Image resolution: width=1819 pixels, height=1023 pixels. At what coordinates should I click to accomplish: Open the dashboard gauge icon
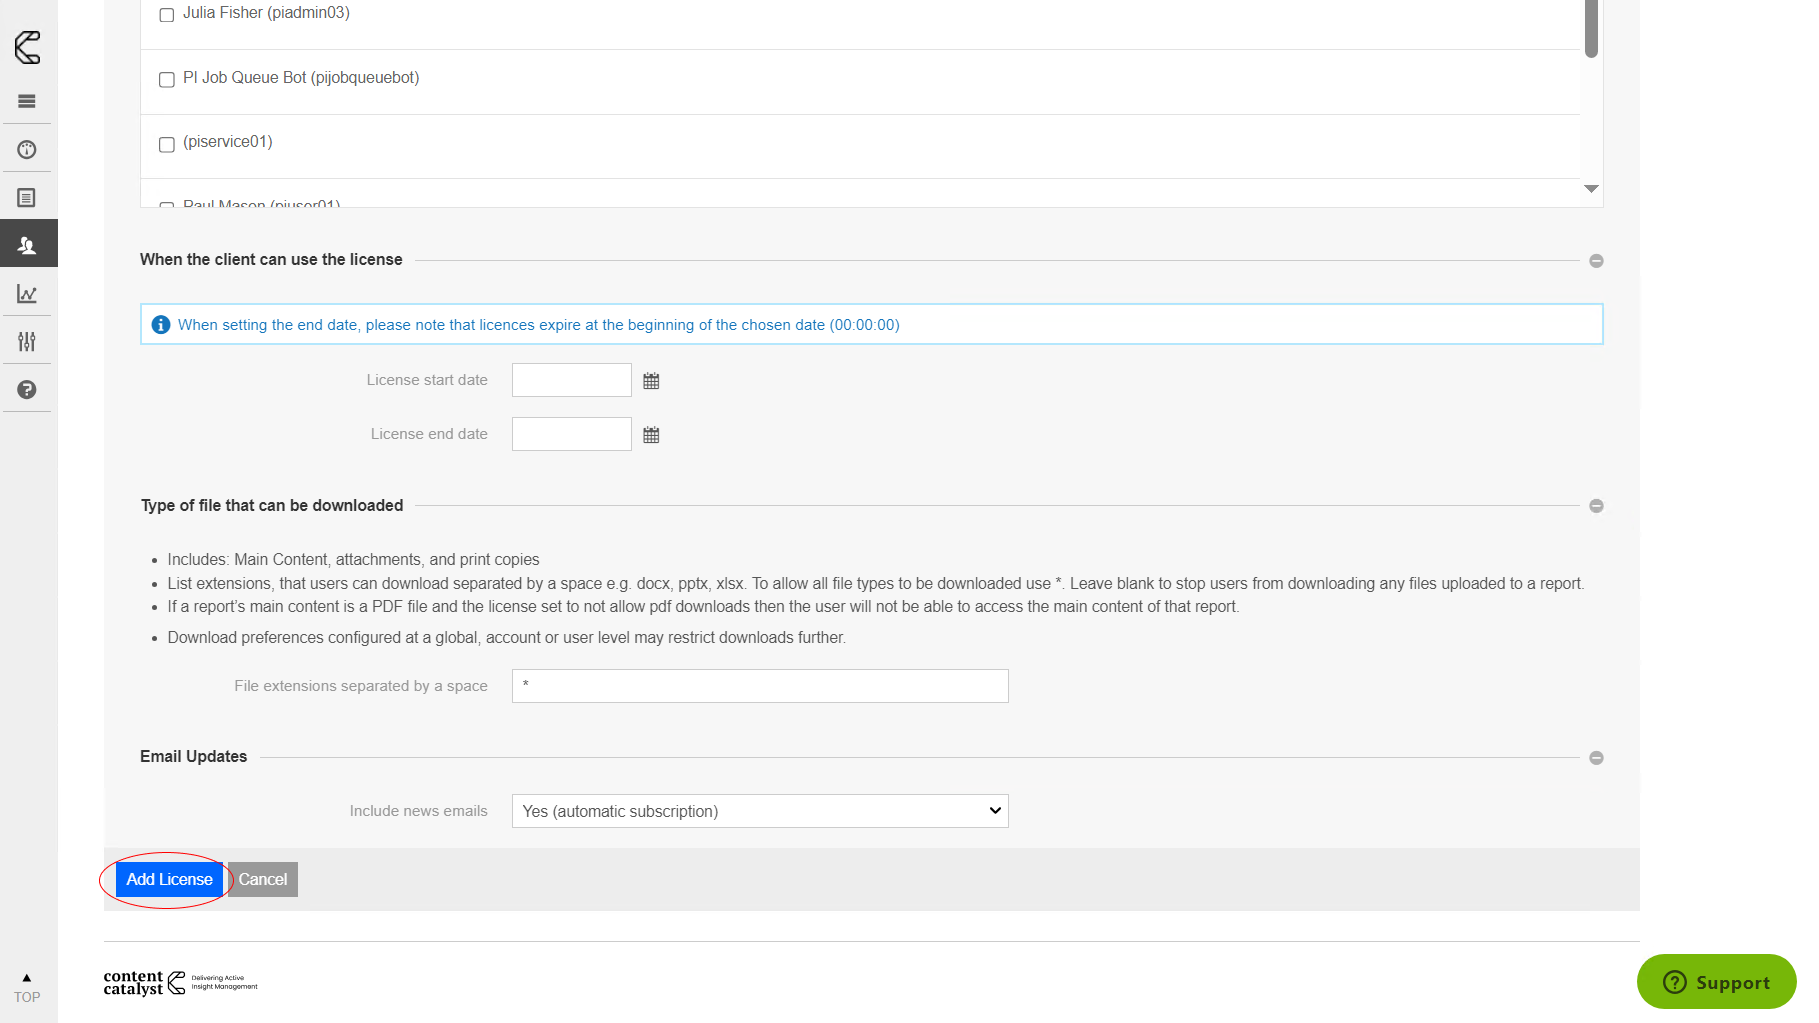(27, 150)
